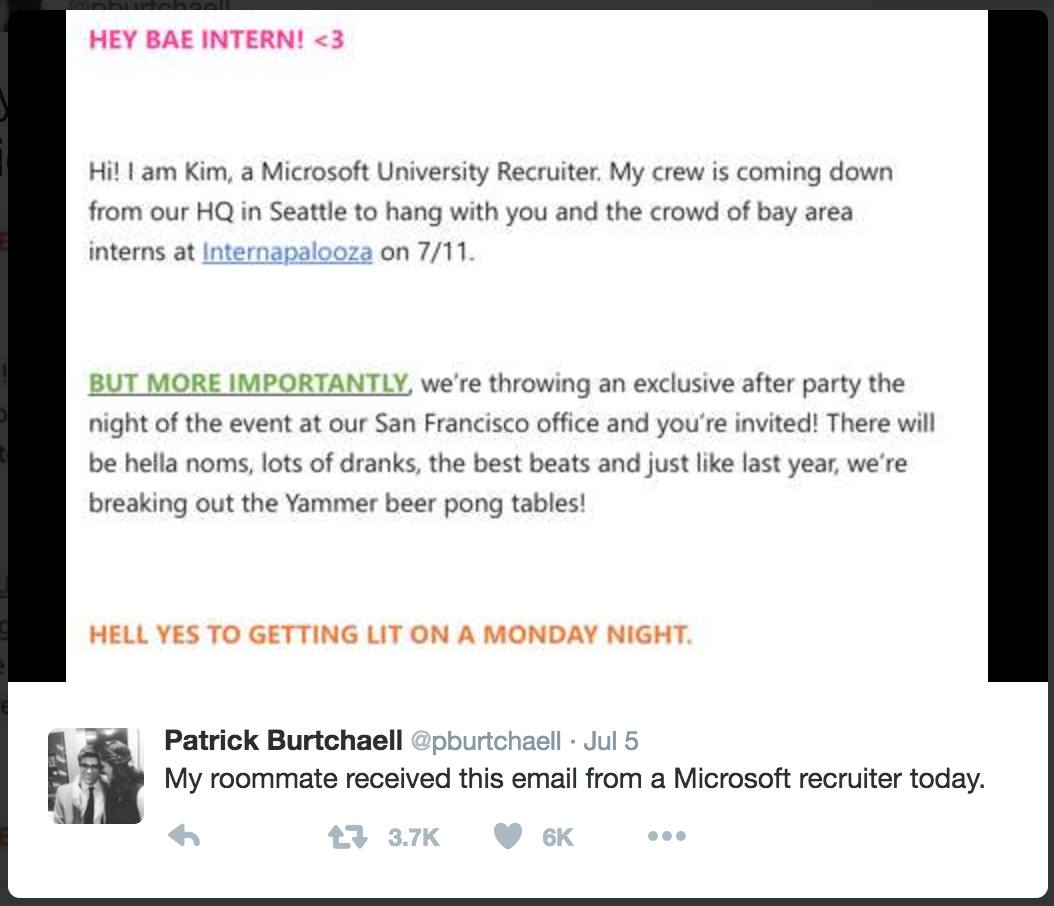Click the HEY BAE INTERN heading

coord(218,41)
